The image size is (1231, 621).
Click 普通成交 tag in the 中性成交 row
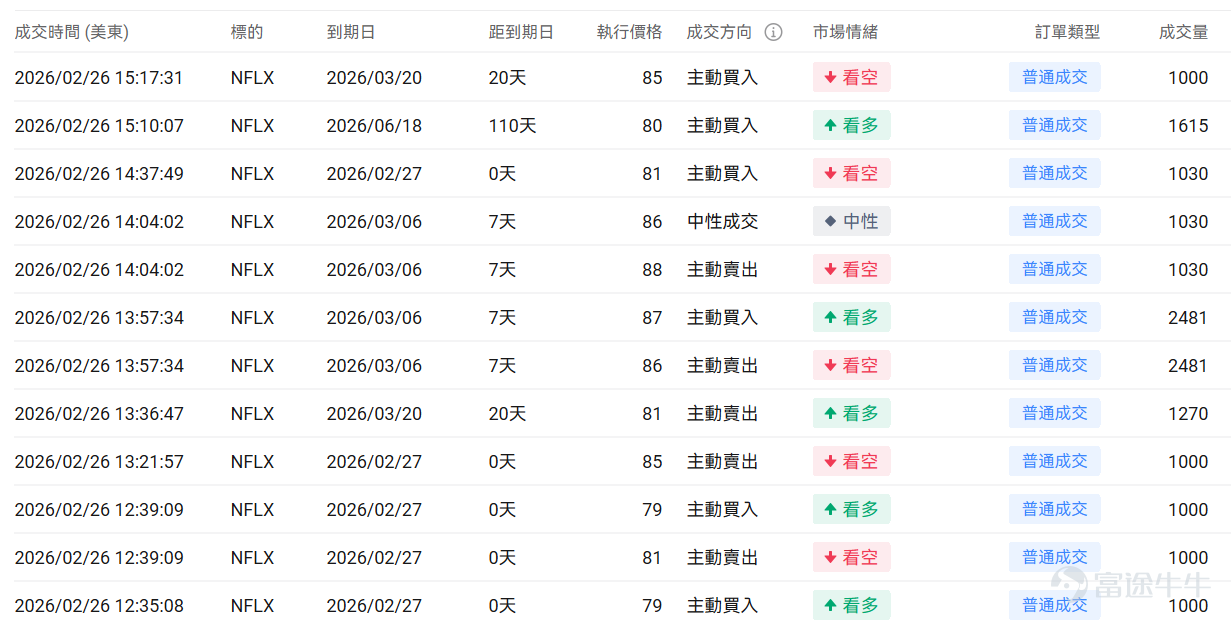pyautogui.click(x=1055, y=221)
